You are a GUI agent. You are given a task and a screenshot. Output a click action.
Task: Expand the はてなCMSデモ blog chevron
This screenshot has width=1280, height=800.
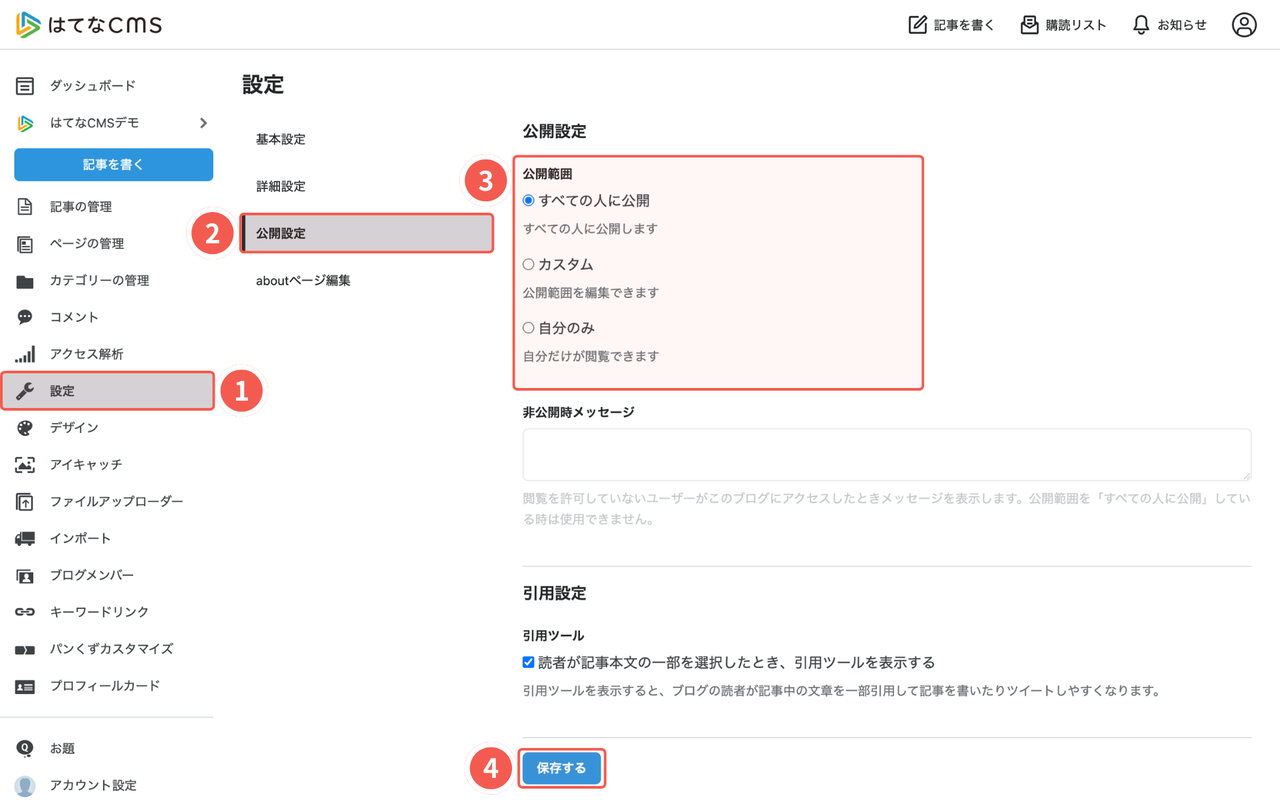click(x=204, y=123)
